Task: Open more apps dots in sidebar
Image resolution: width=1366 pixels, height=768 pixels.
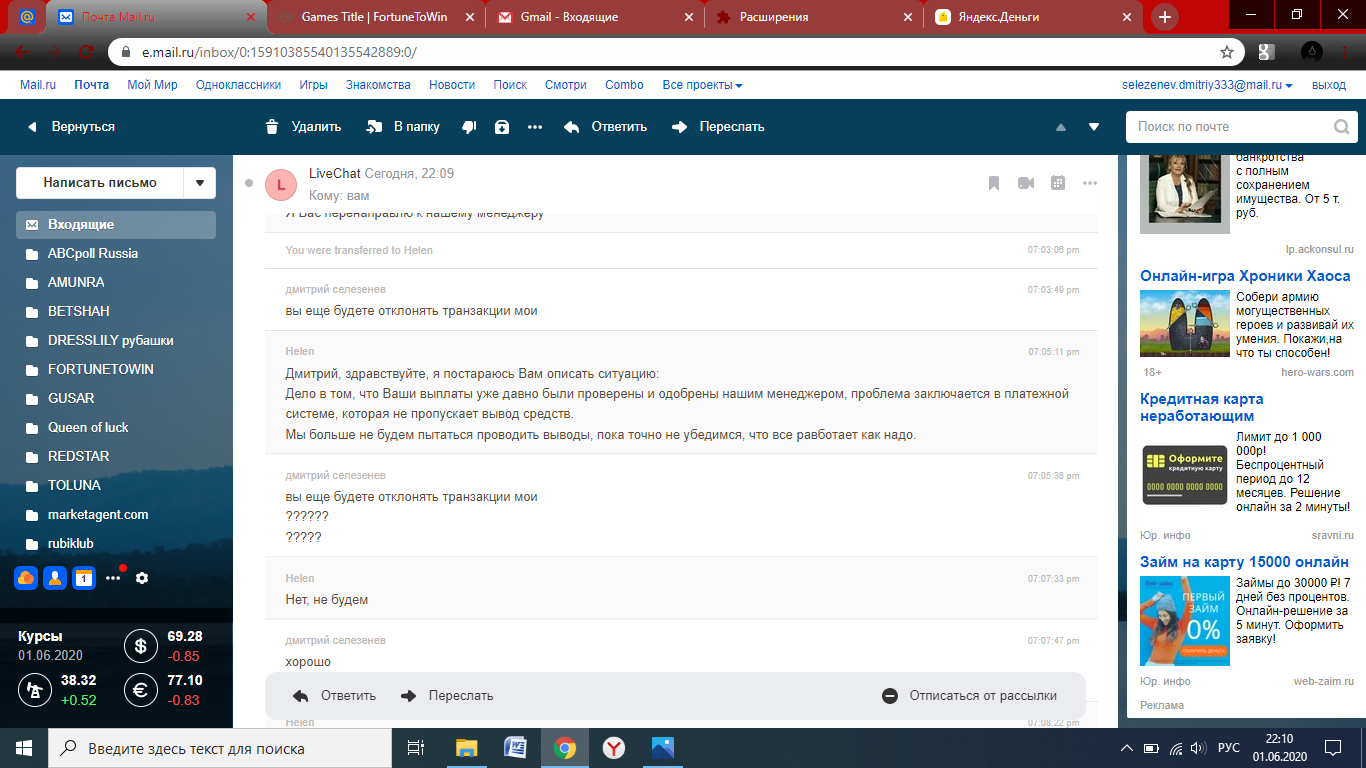Action: click(x=113, y=578)
